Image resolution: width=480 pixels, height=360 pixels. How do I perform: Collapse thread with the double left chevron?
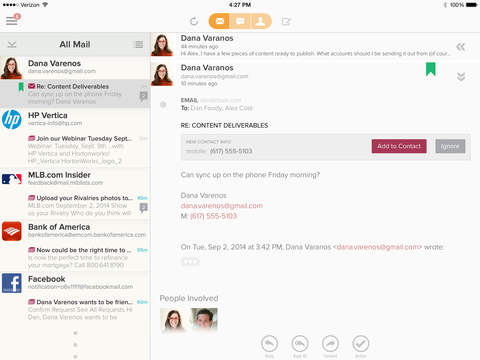461,47
